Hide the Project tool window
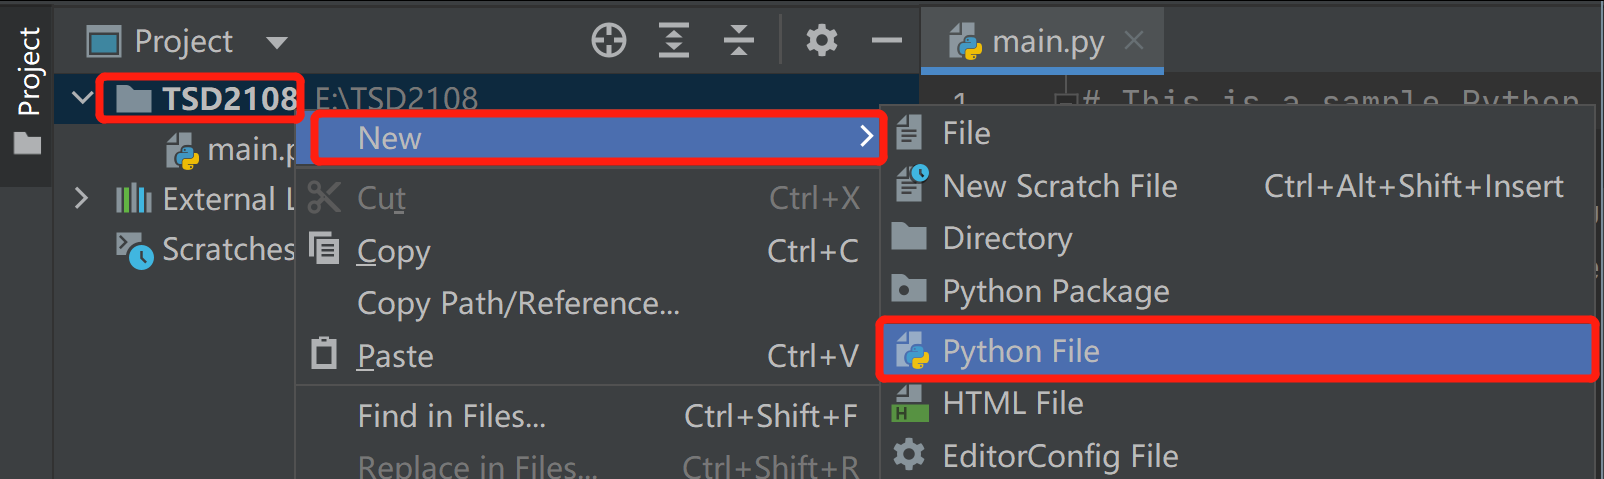This screenshot has width=1604, height=479. point(886,41)
